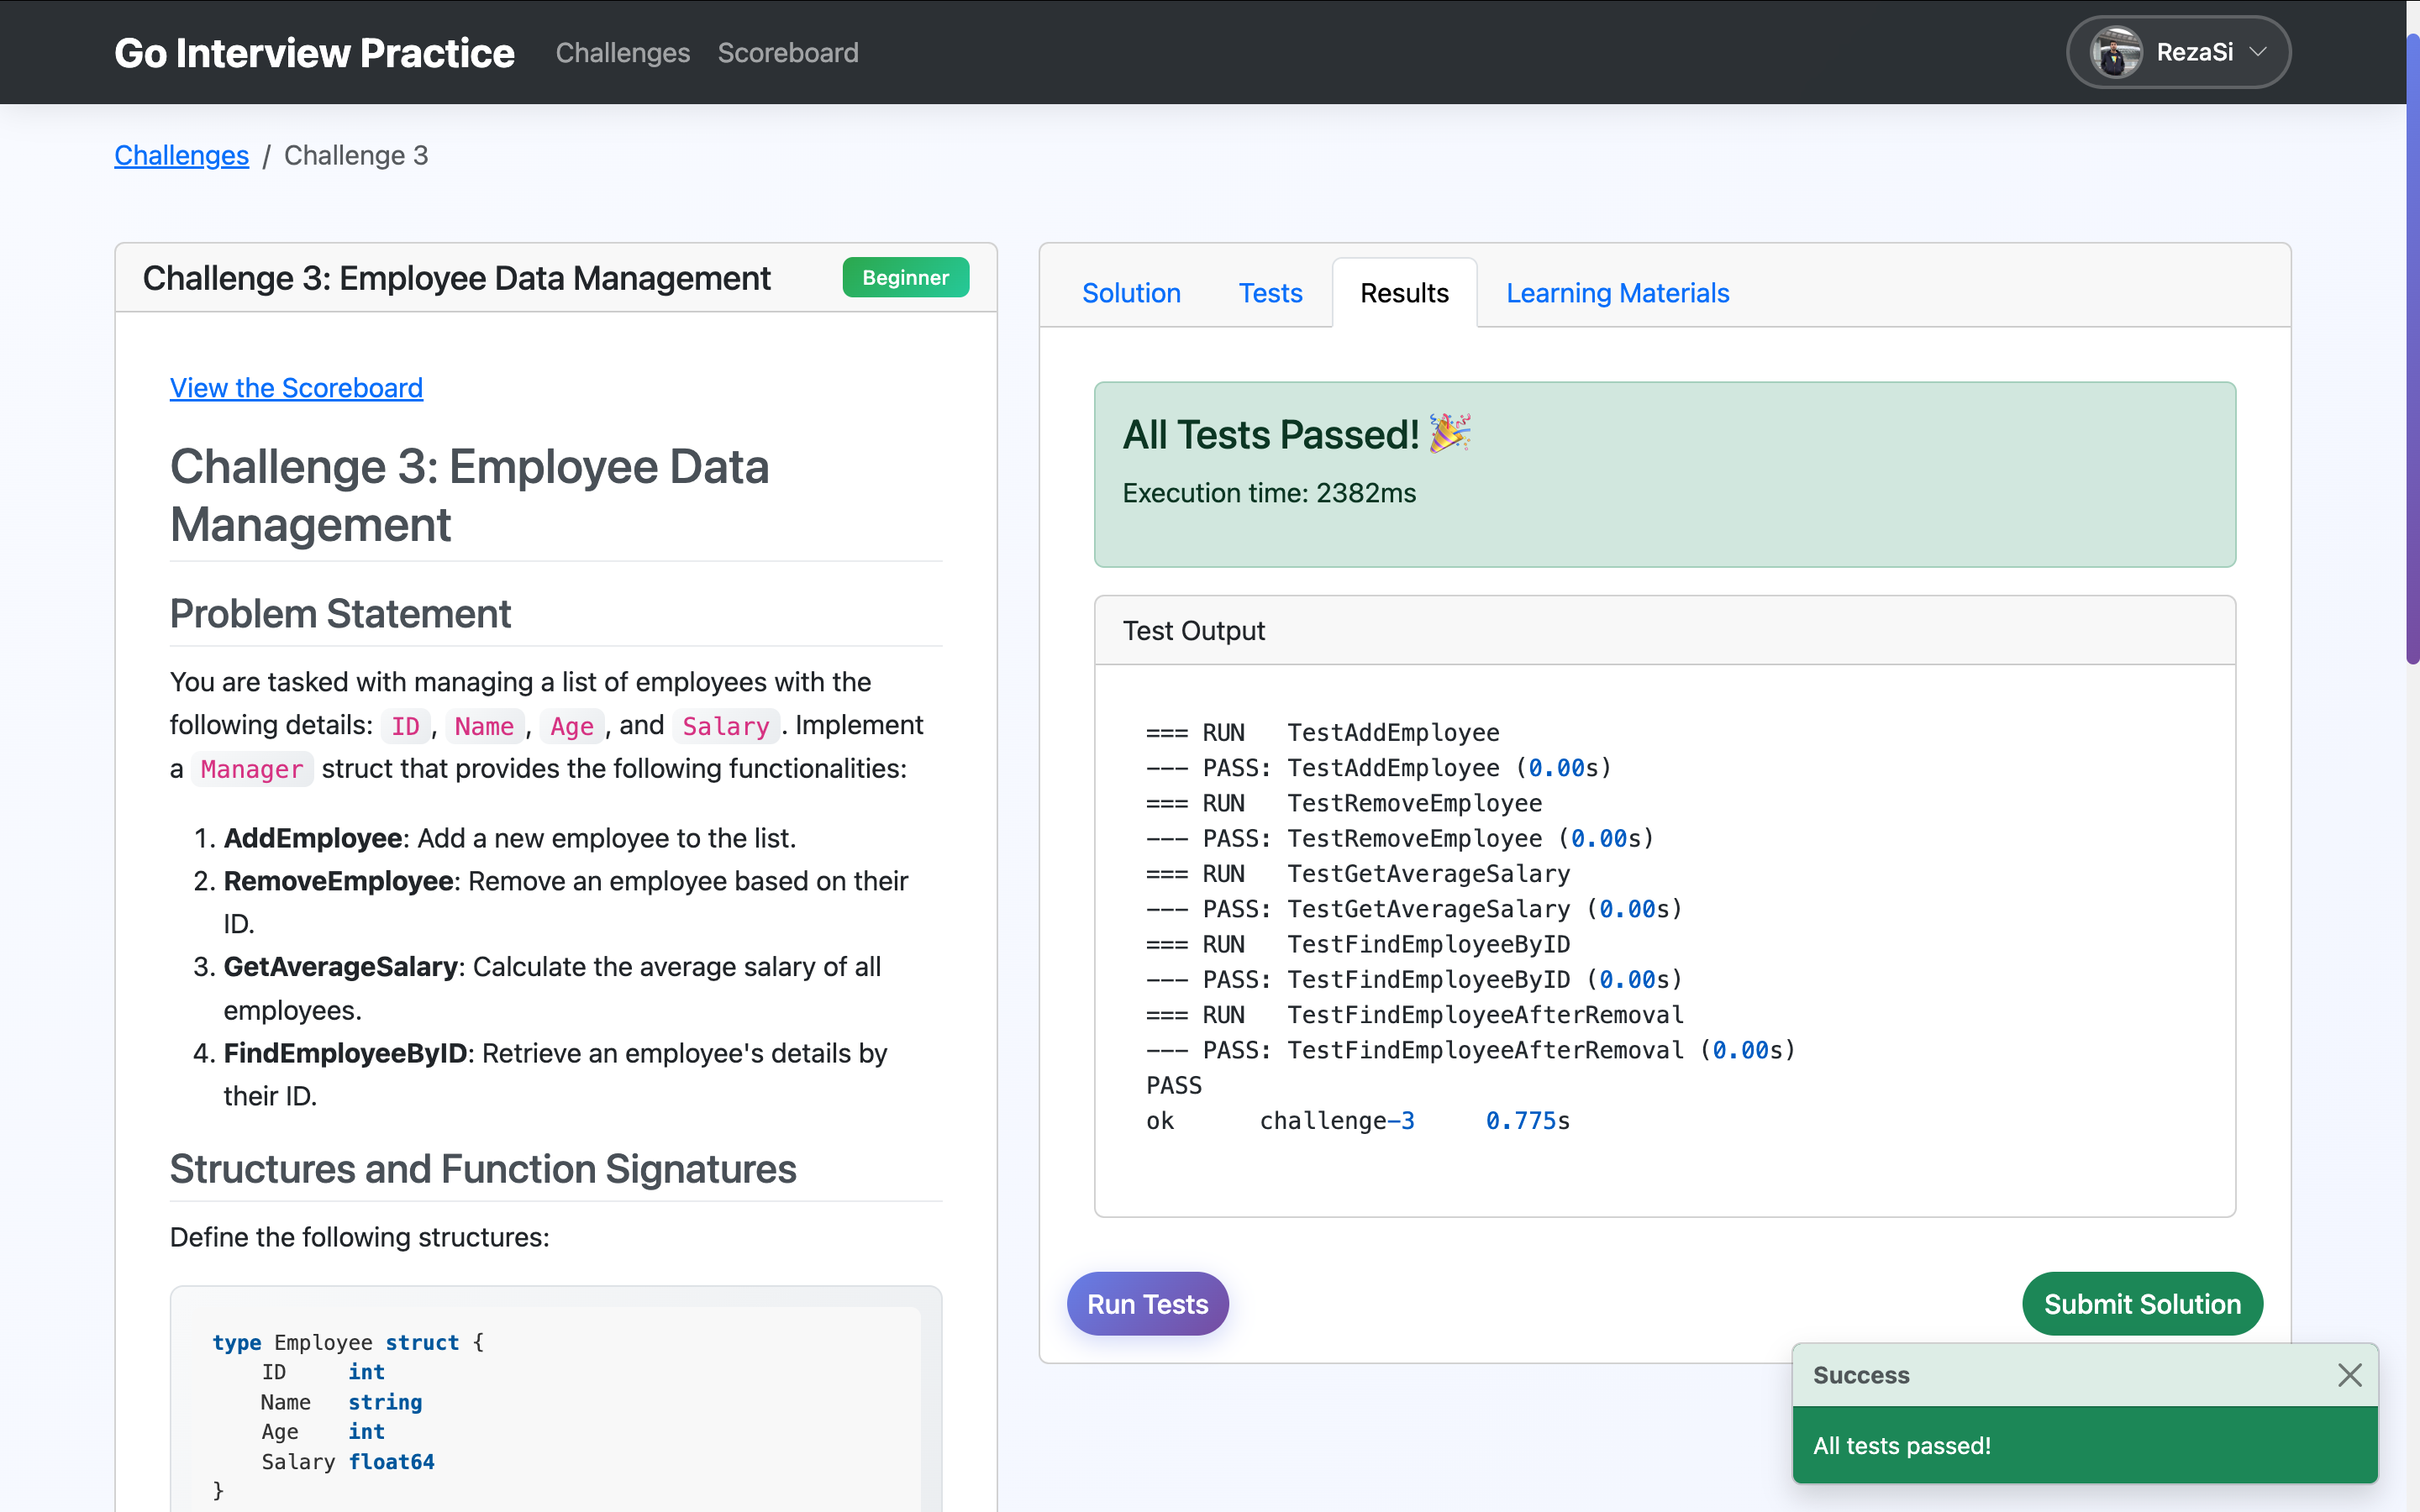Image resolution: width=2420 pixels, height=1512 pixels.
Task: Click the page scrollbar on the right
Action: (x=2411, y=350)
